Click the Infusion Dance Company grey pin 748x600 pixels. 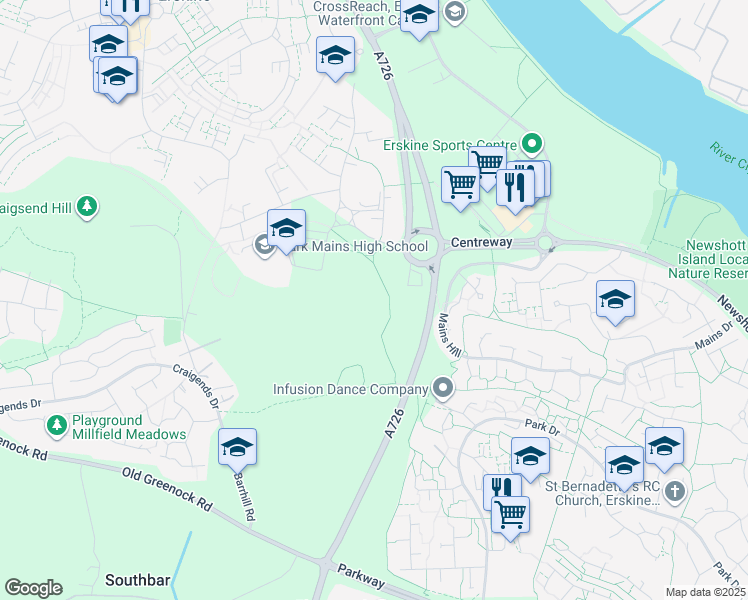[x=443, y=389]
